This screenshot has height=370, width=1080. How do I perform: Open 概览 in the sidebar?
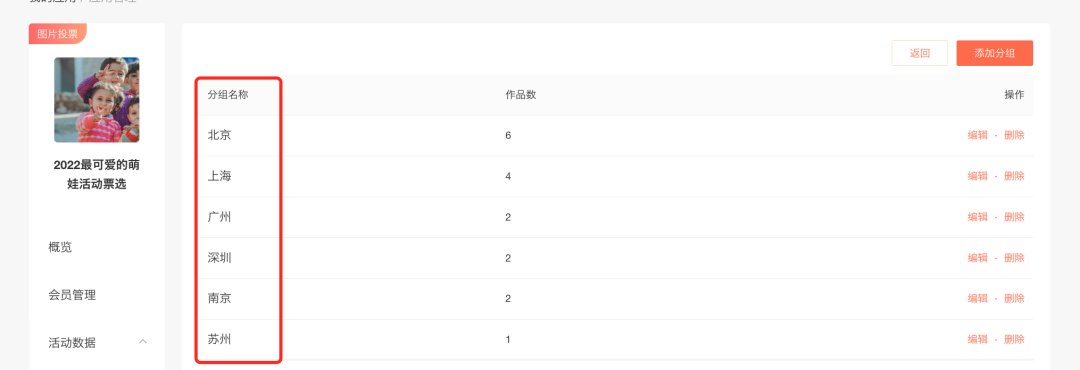click(x=60, y=247)
